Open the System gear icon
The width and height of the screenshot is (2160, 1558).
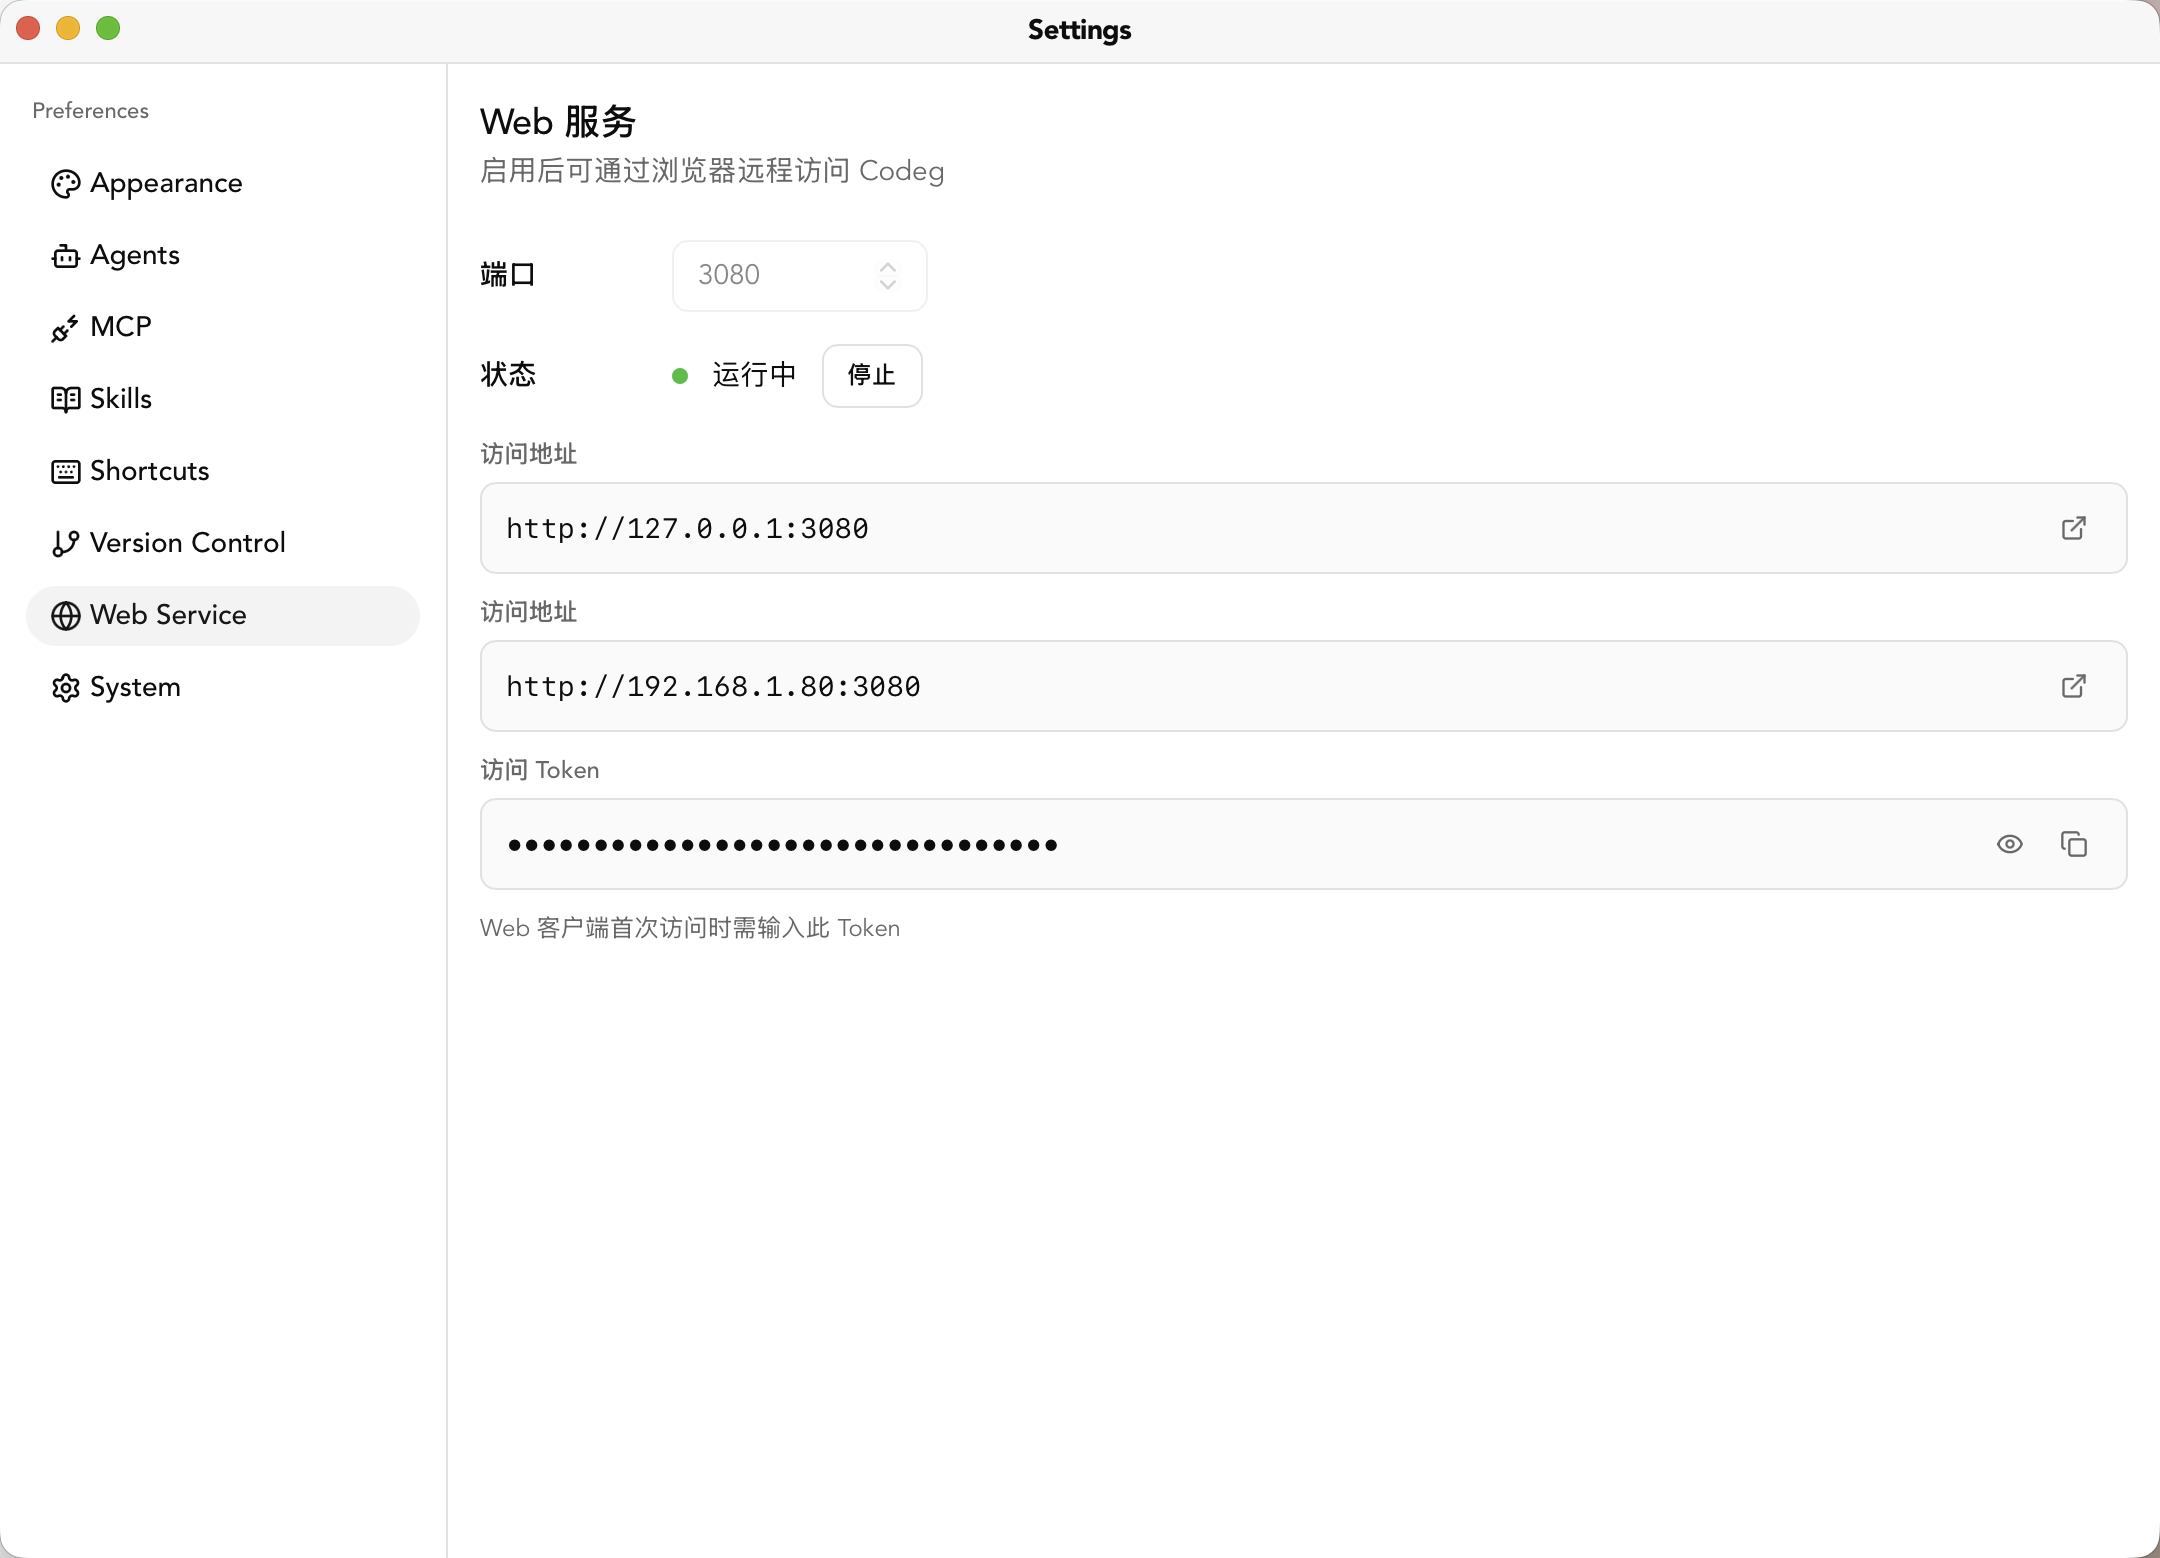click(x=65, y=687)
